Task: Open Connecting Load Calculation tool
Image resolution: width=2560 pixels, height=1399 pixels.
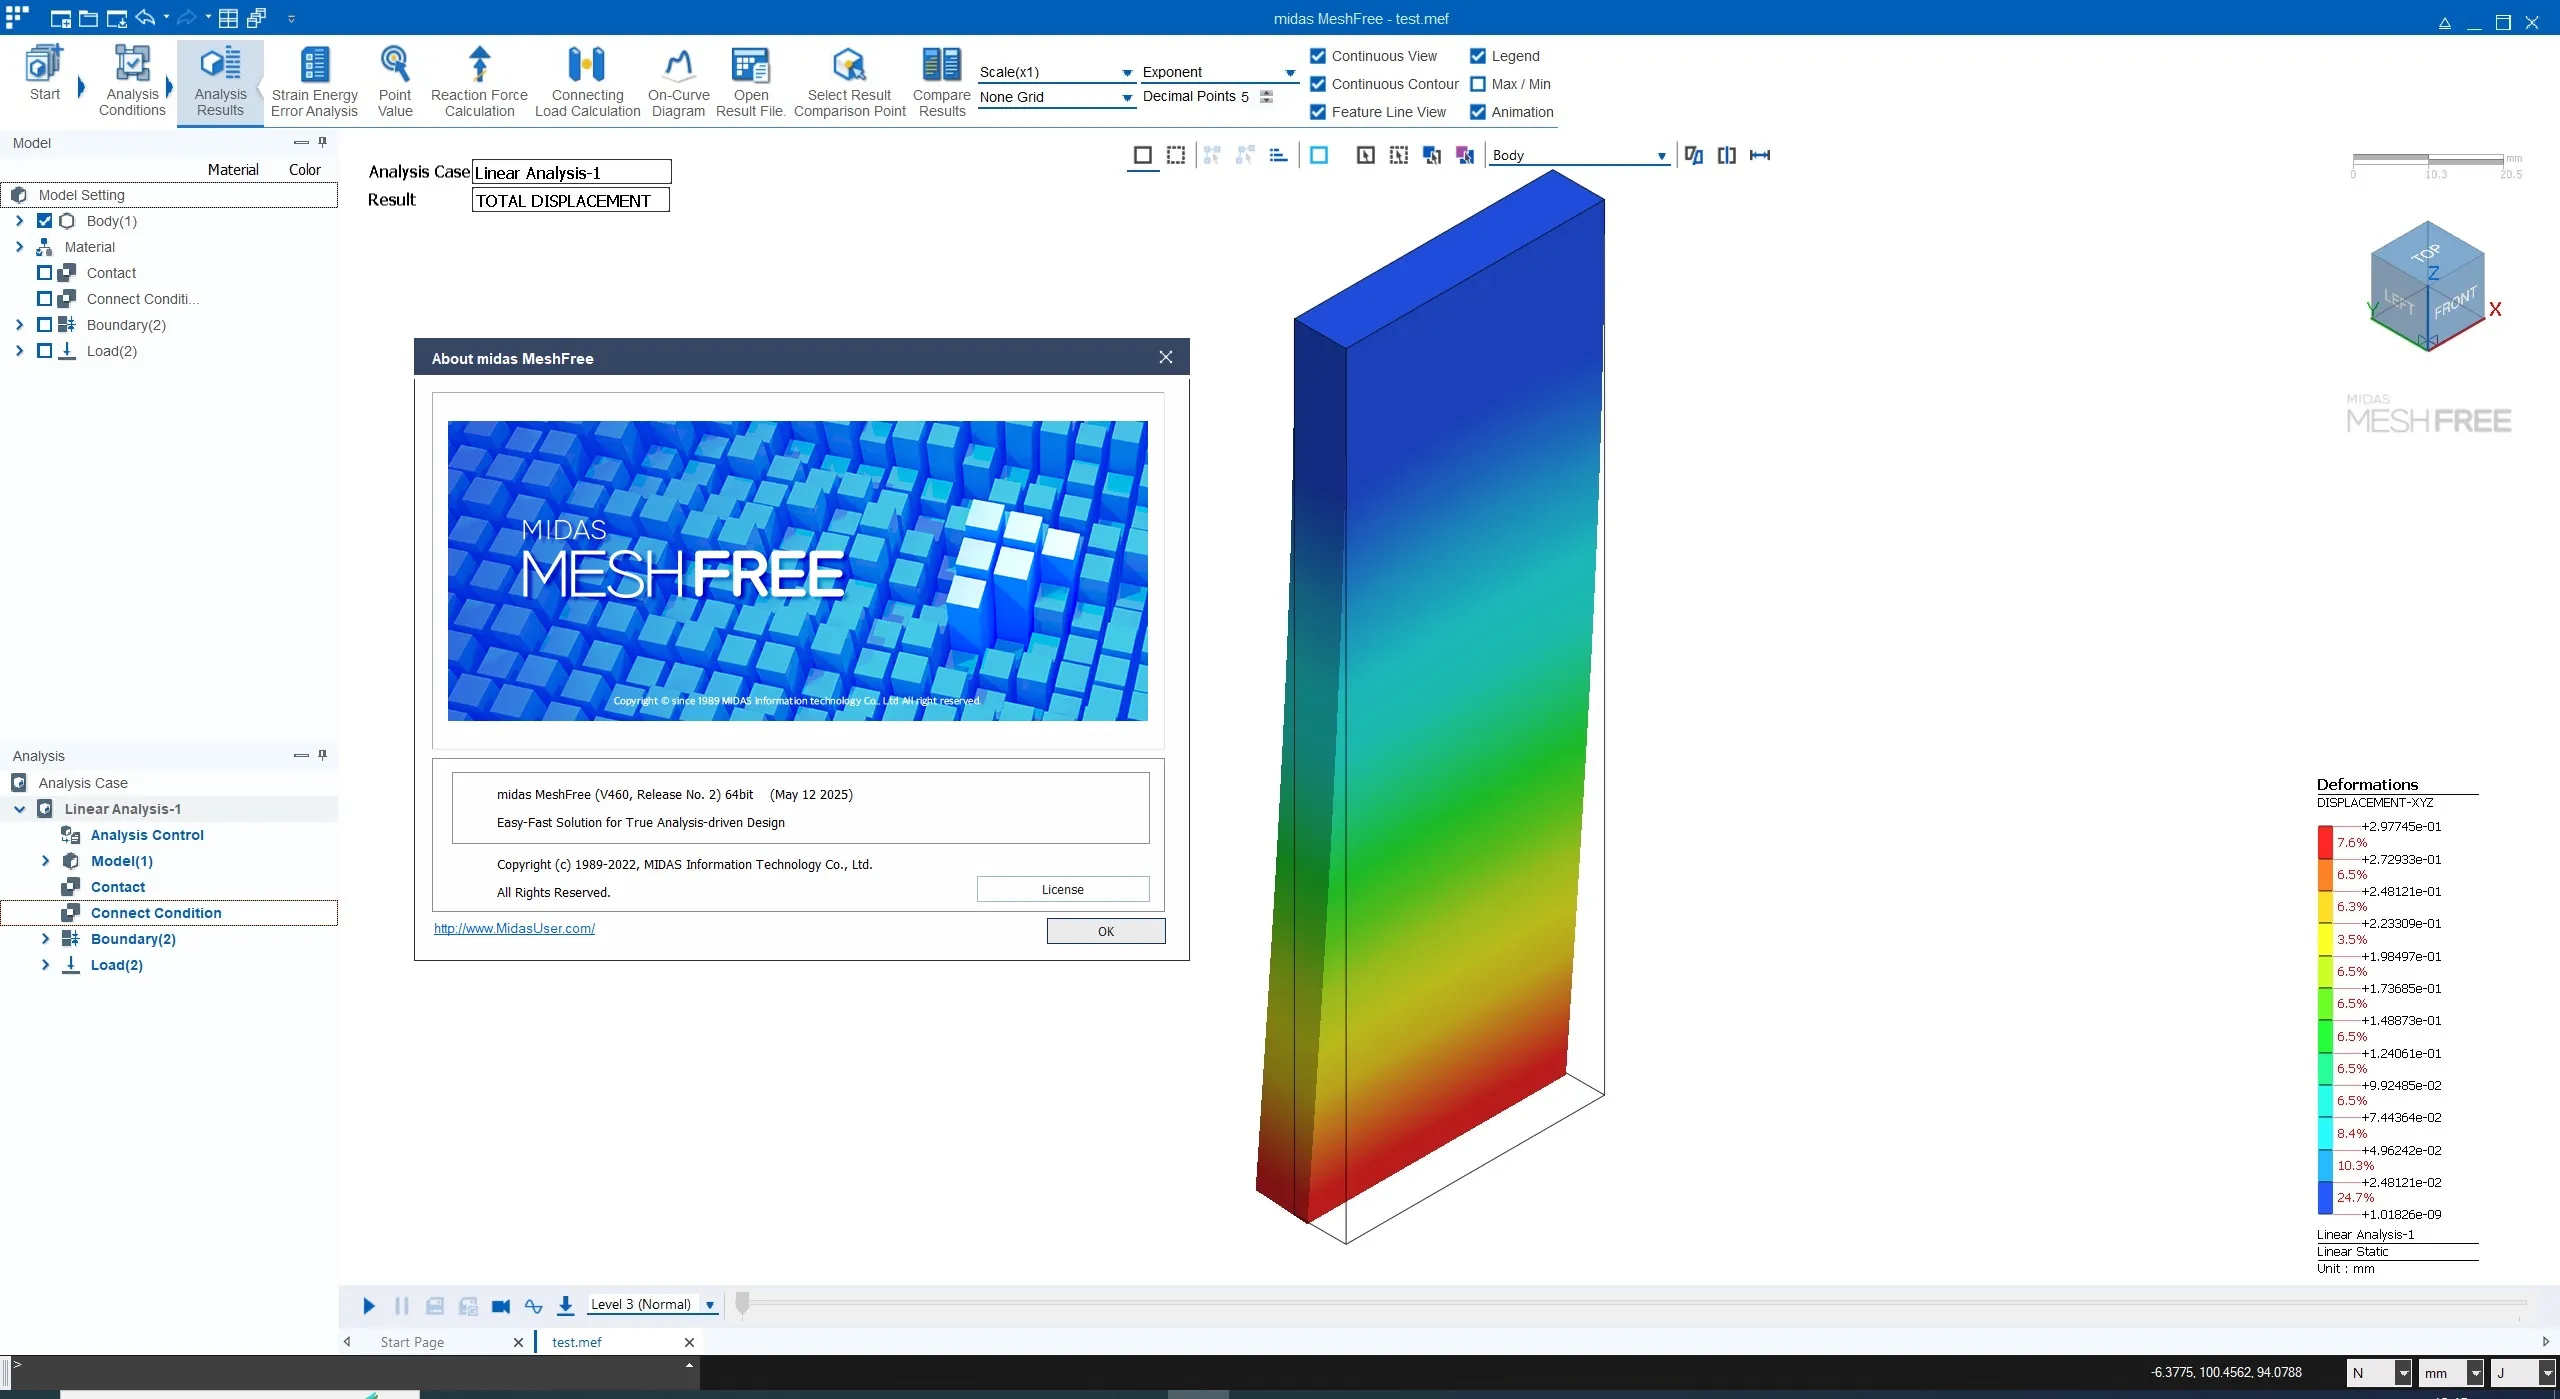Action: pos(587,82)
